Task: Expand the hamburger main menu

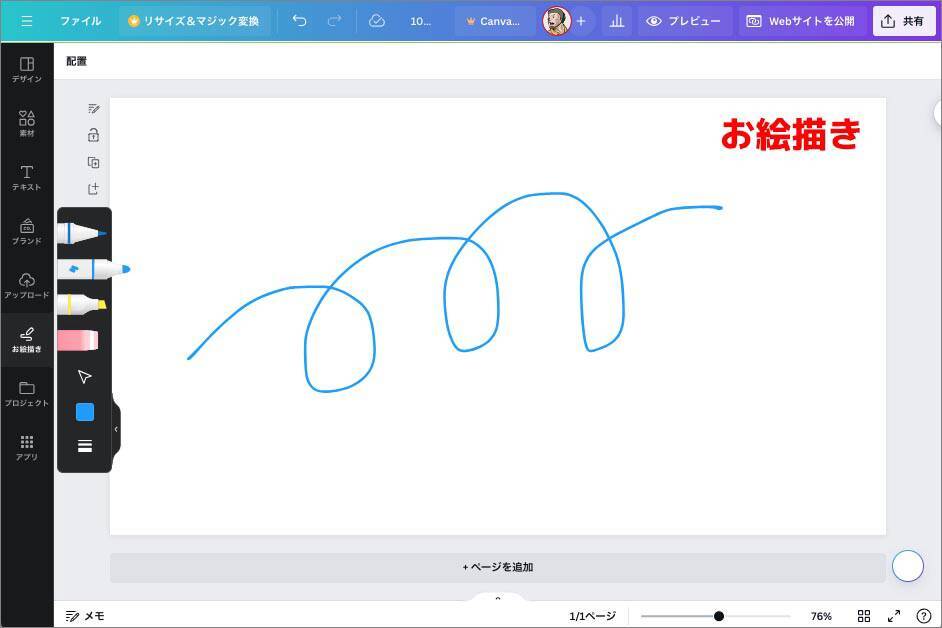Action: pos(27,21)
